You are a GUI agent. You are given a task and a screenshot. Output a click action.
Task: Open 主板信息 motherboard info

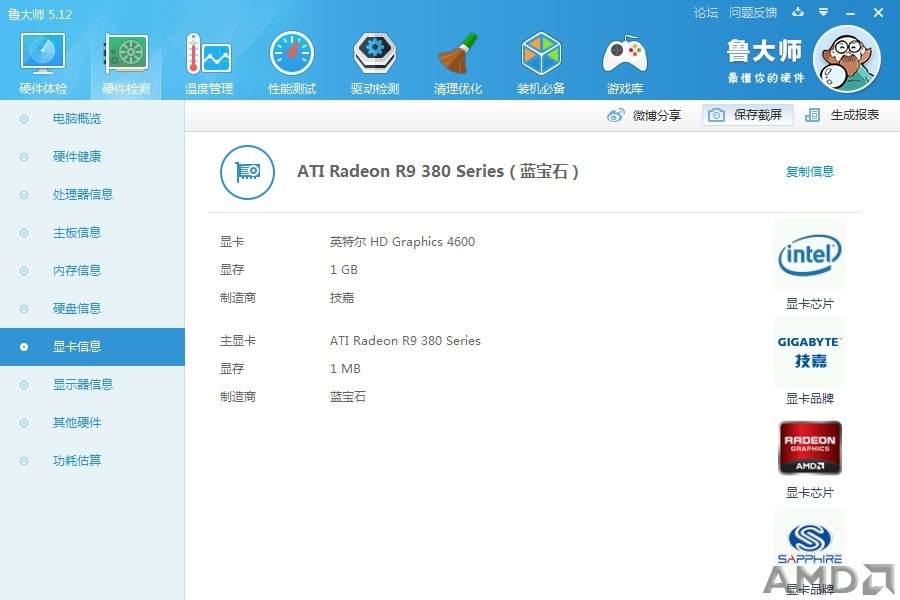[x=77, y=233]
